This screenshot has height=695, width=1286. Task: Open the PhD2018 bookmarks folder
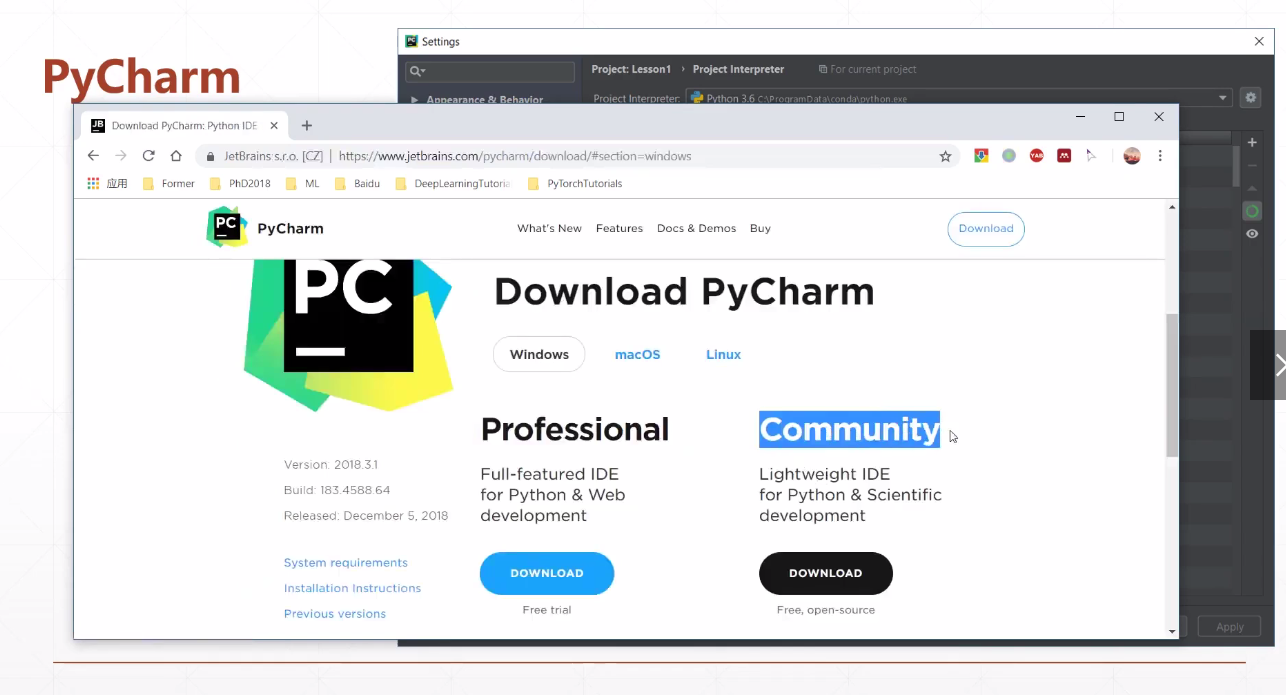pos(240,183)
